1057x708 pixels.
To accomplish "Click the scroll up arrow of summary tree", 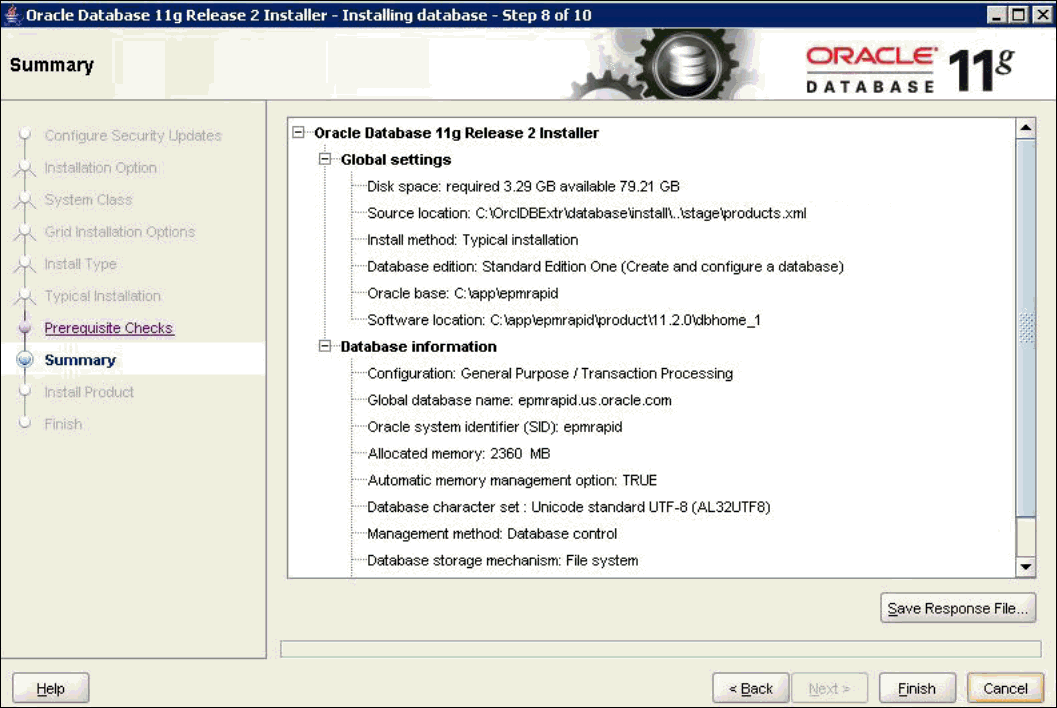I will click(x=1025, y=127).
